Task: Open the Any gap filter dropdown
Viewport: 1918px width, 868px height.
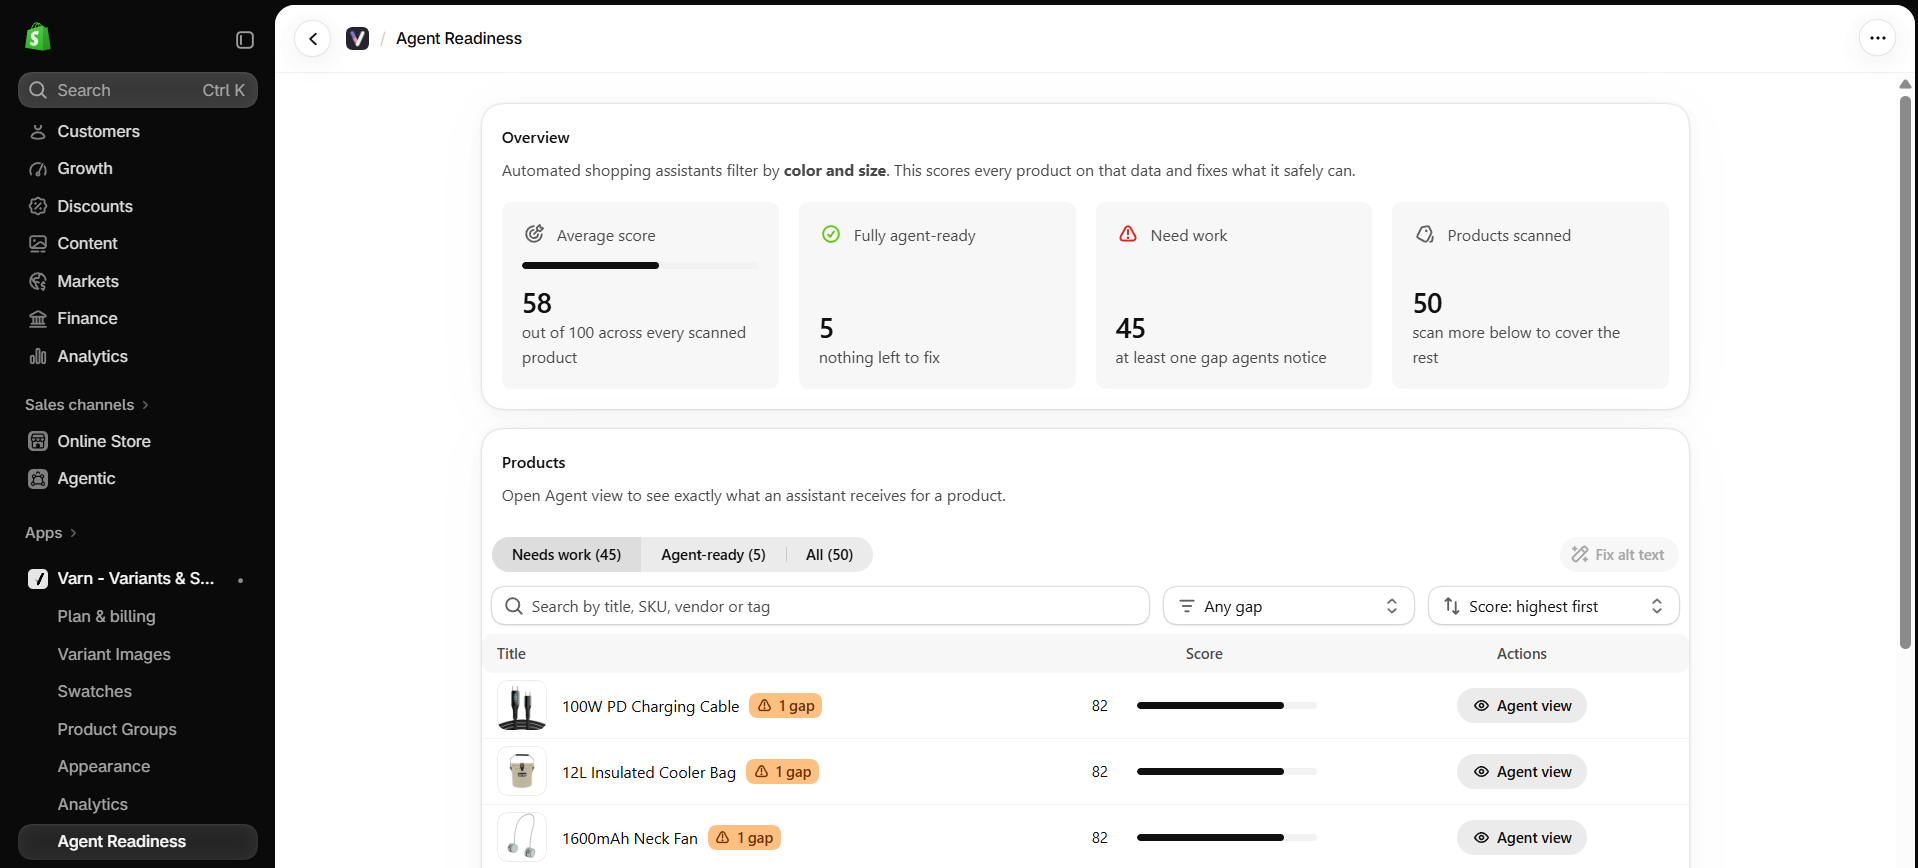Action: (x=1288, y=606)
